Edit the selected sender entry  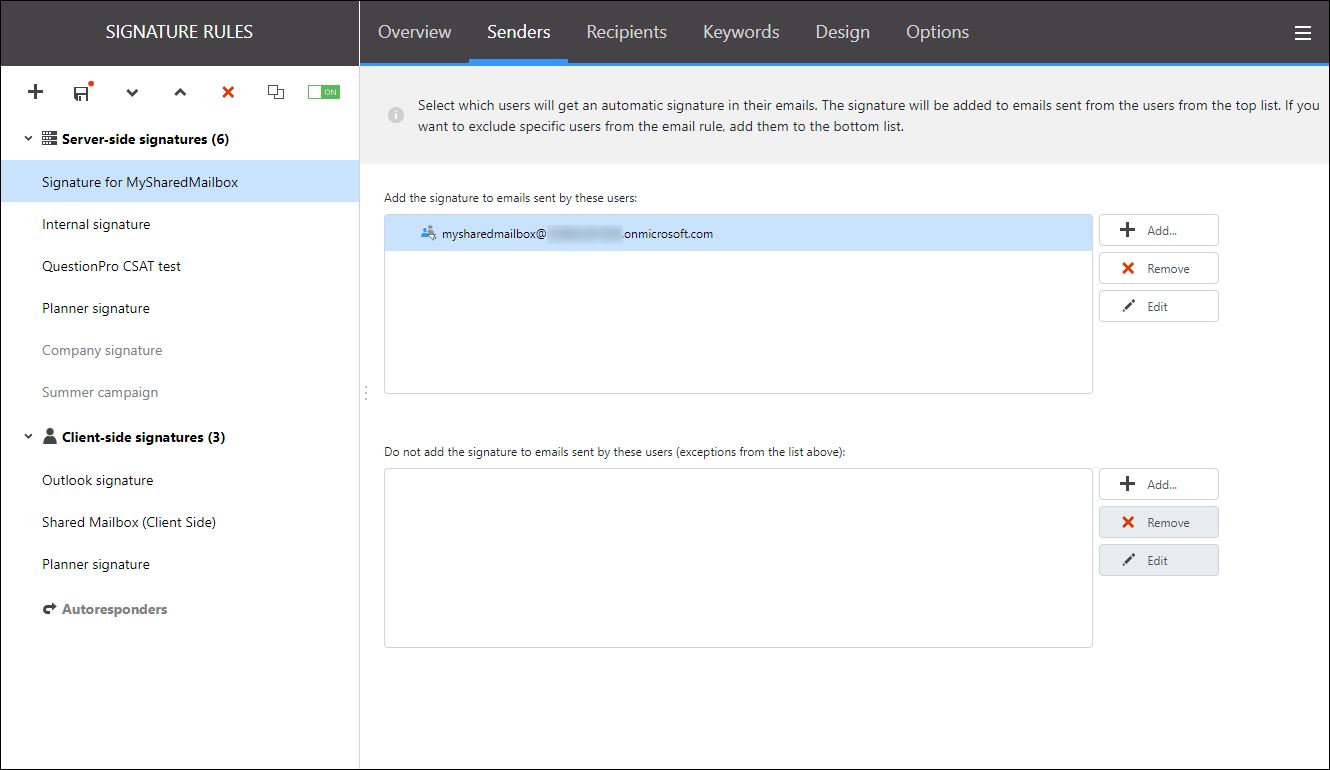pyautogui.click(x=1158, y=305)
